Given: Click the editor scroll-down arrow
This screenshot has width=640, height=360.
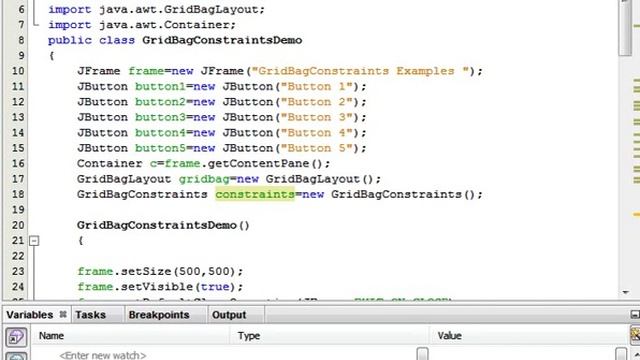Looking at the screenshot, I should point(625,292).
